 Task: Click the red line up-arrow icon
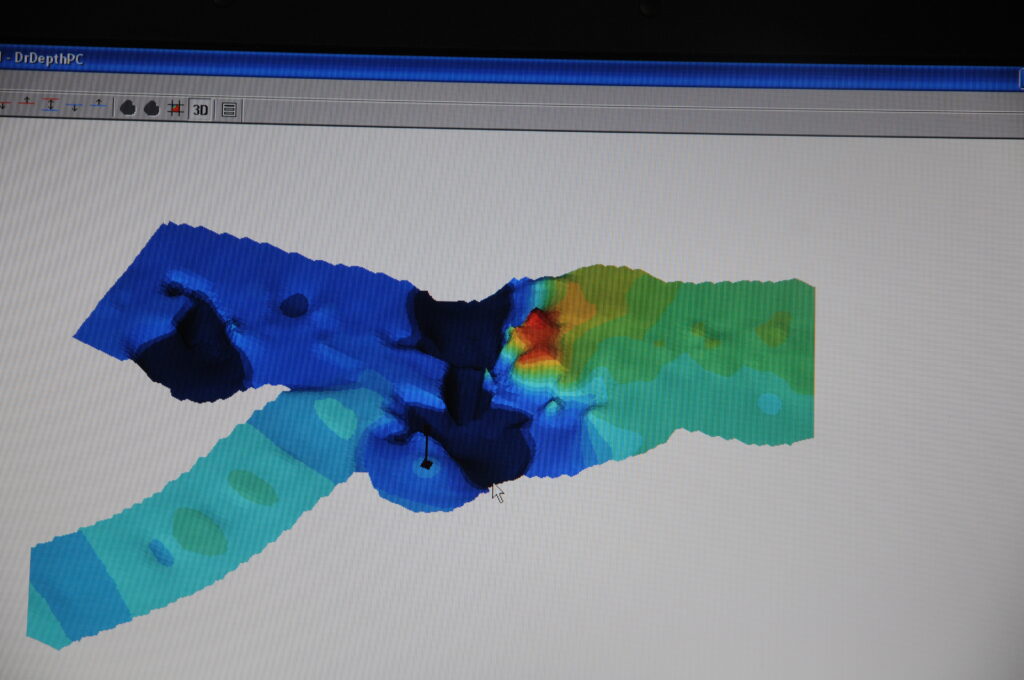click(27, 103)
